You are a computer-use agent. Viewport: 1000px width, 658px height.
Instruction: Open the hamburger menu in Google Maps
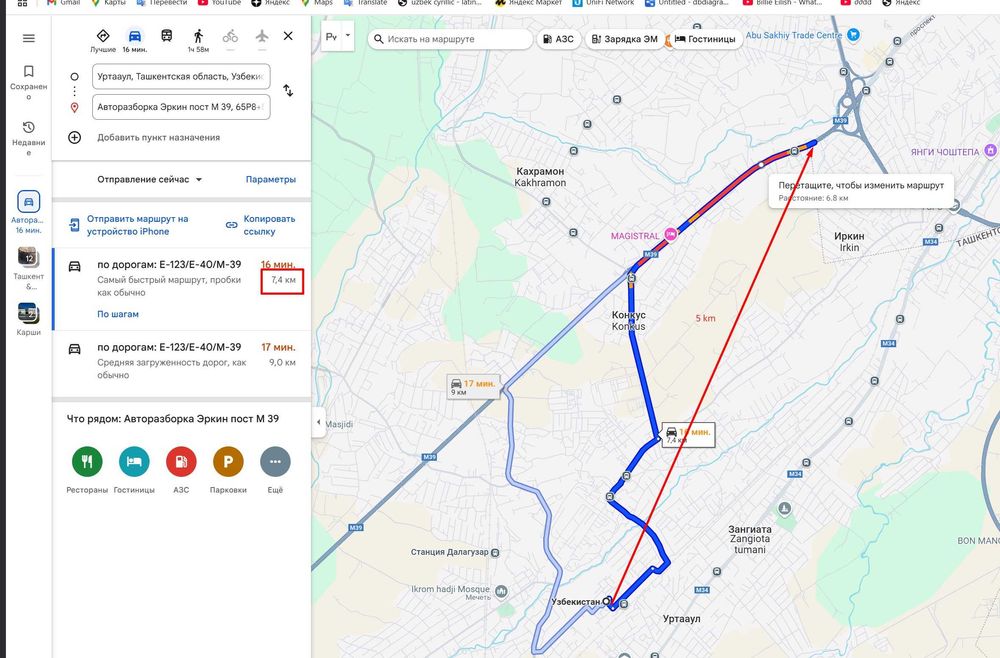(x=28, y=38)
